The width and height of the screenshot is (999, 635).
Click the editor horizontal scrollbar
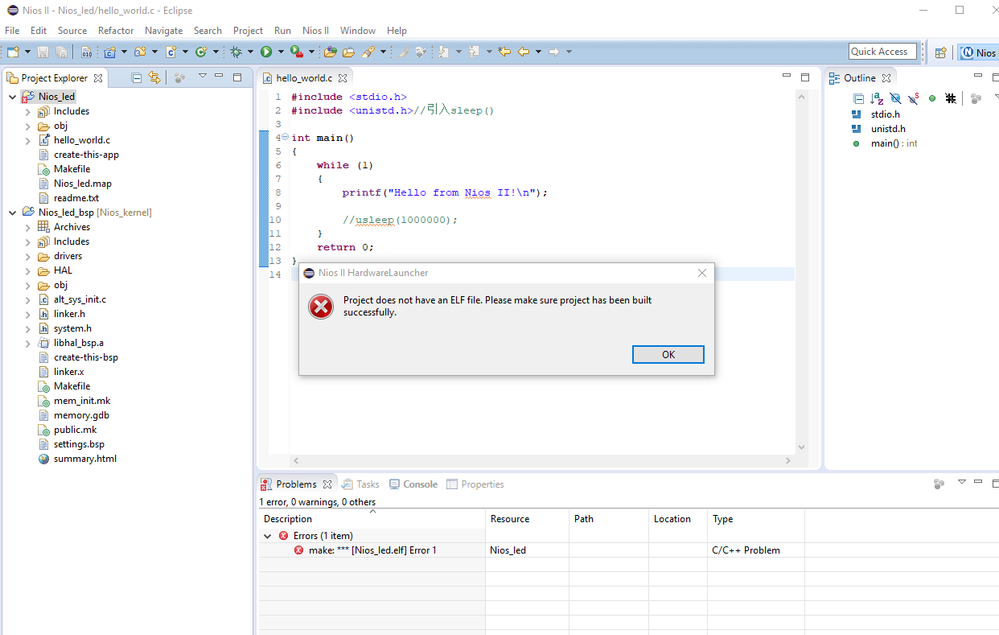click(x=540, y=460)
